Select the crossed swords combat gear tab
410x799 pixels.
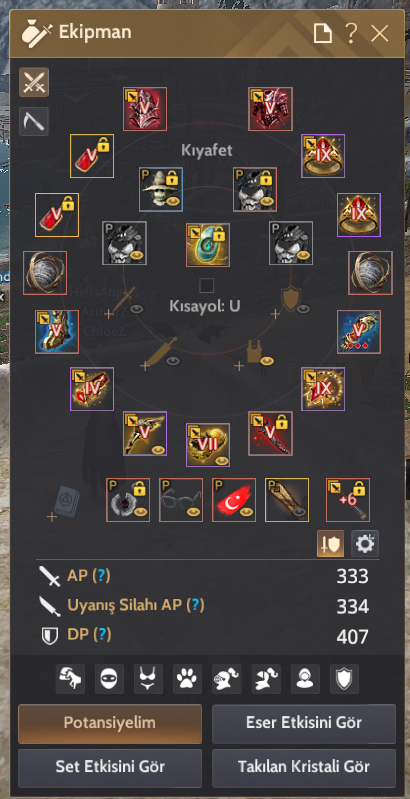point(34,82)
